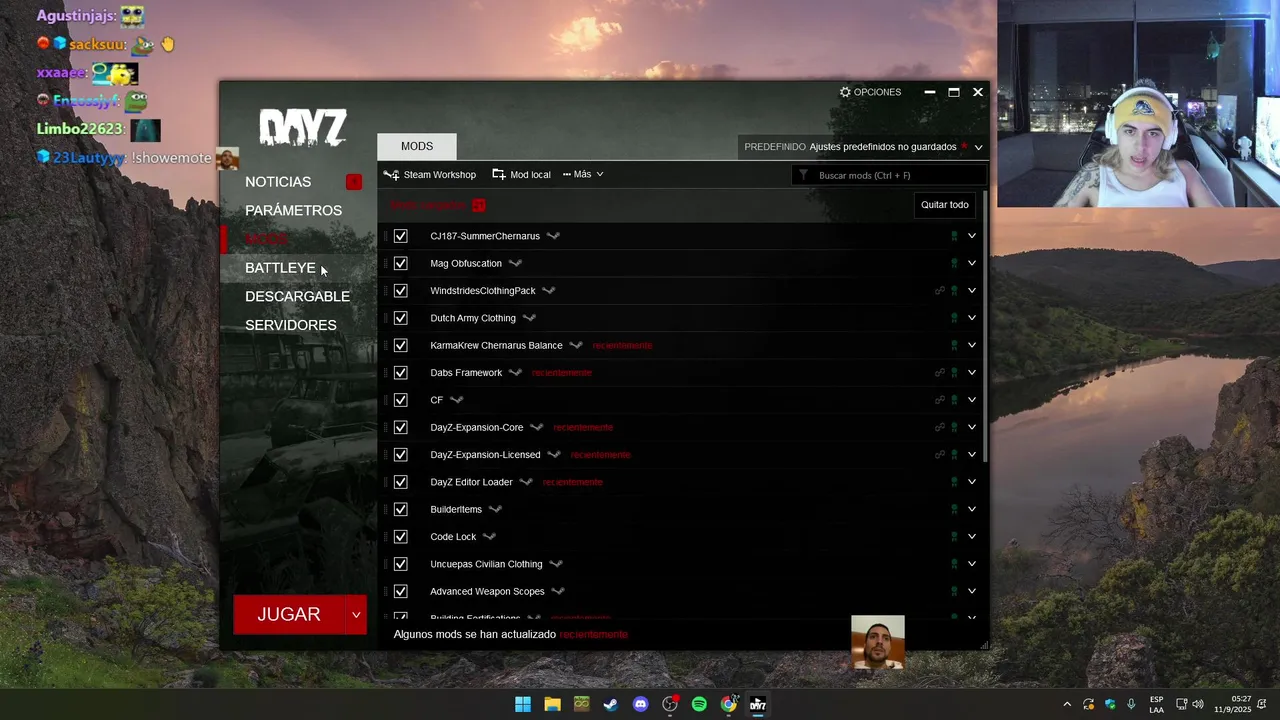Open the OPCIONES gear menu
The height and width of the screenshot is (720, 1280).
[x=870, y=92]
